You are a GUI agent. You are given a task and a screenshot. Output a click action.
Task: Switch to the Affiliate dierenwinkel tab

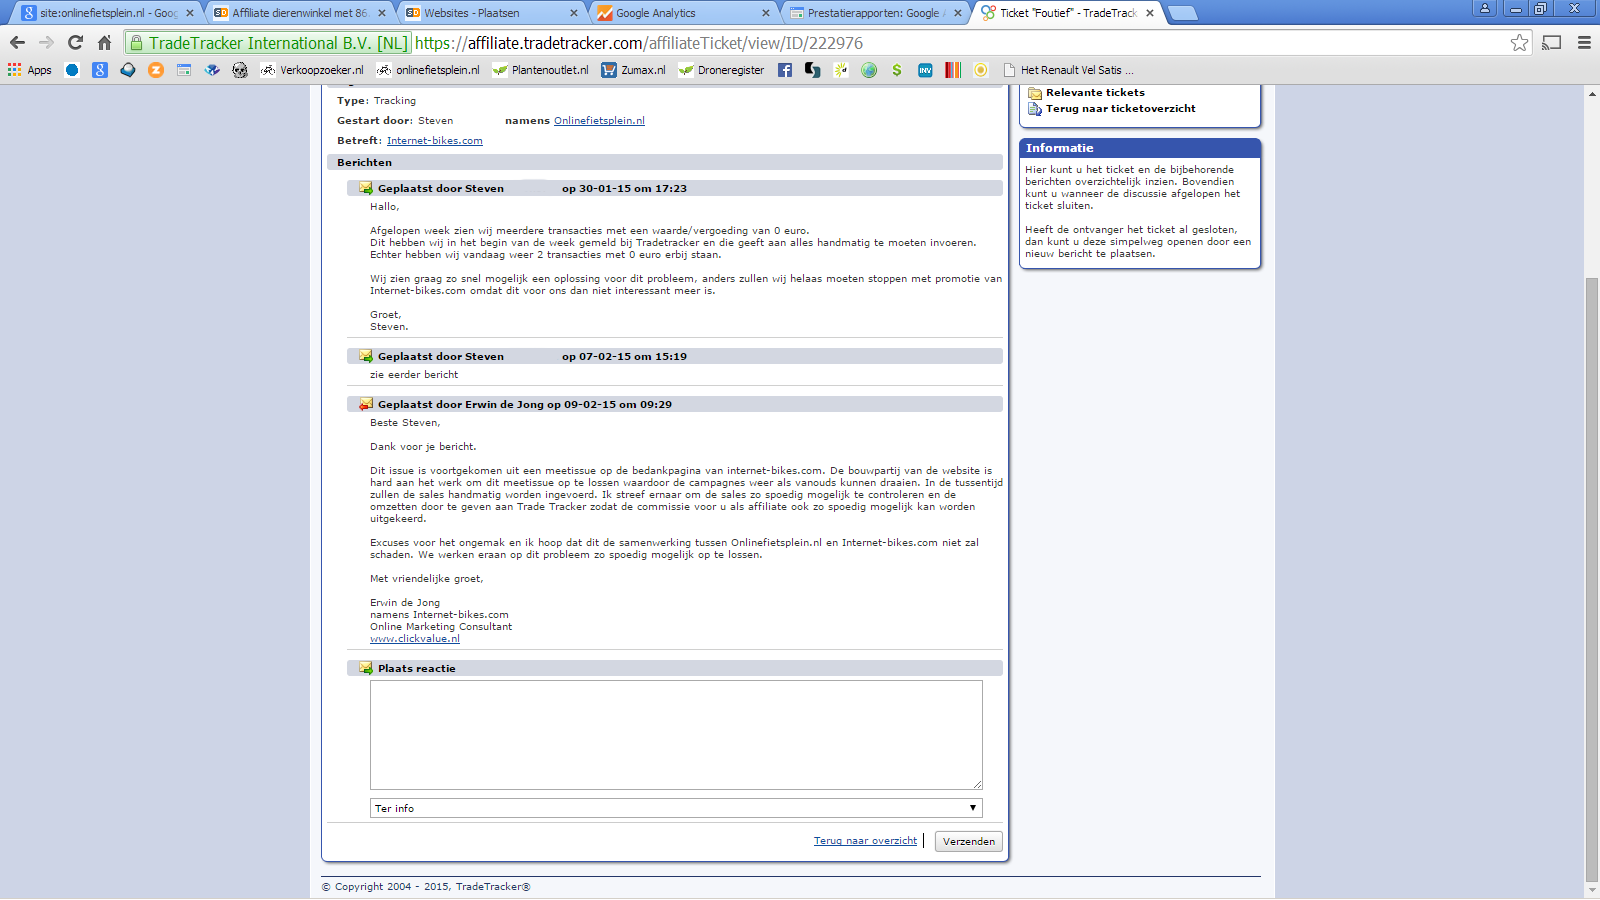[x=298, y=13]
